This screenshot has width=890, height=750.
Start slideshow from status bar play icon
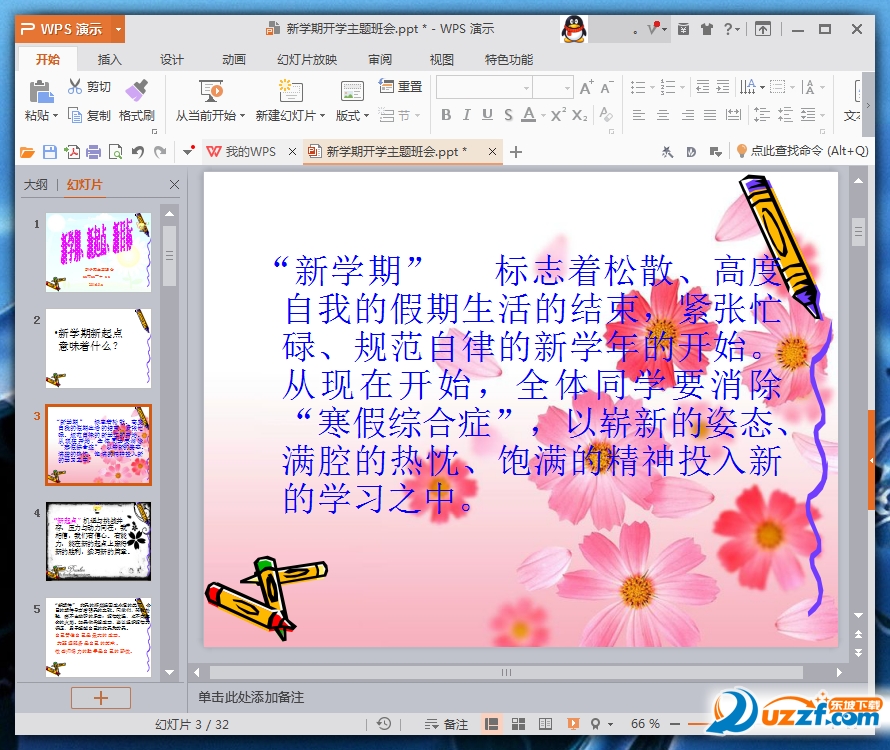coord(573,724)
